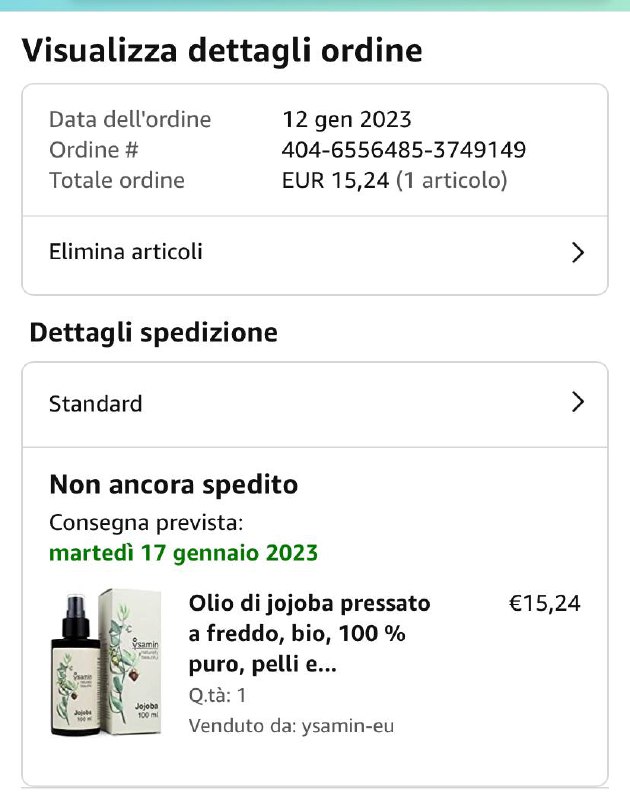This screenshot has width=630, height=800.
Task: Tap the Elimina articoli row label
Action: click(x=126, y=252)
